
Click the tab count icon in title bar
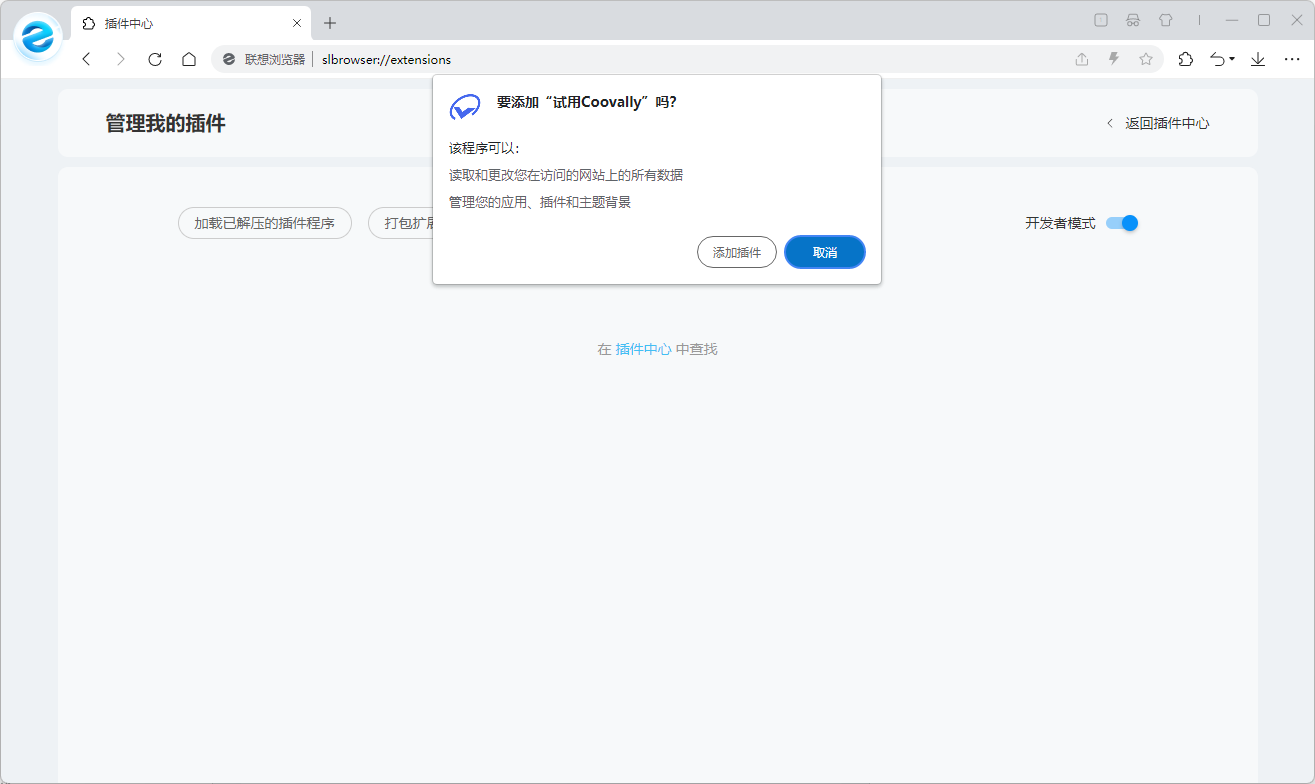pos(1101,20)
